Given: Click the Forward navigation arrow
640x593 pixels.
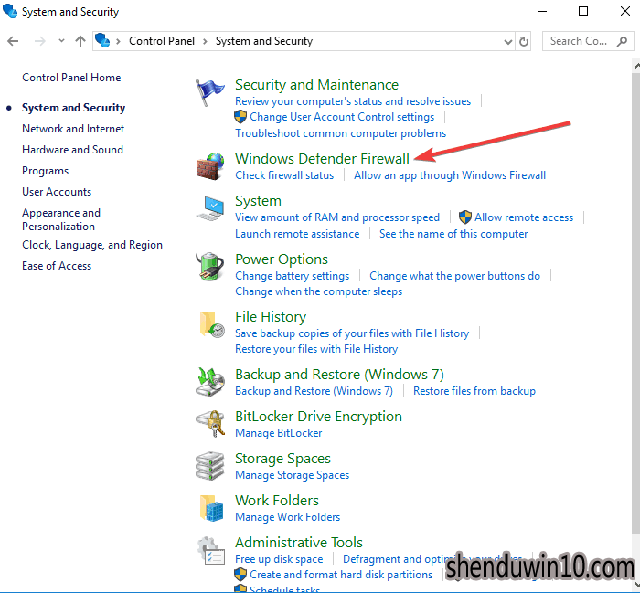Looking at the screenshot, I should tap(40, 41).
